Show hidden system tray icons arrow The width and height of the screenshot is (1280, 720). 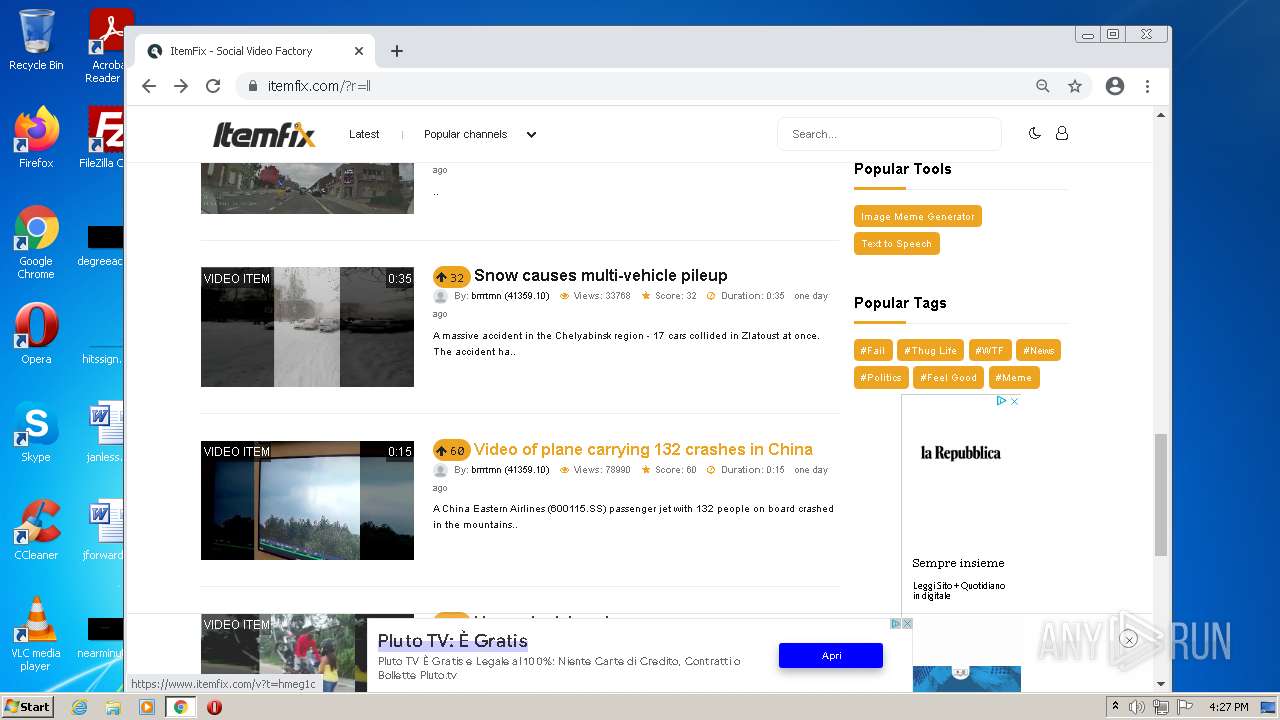point(1115,707)
